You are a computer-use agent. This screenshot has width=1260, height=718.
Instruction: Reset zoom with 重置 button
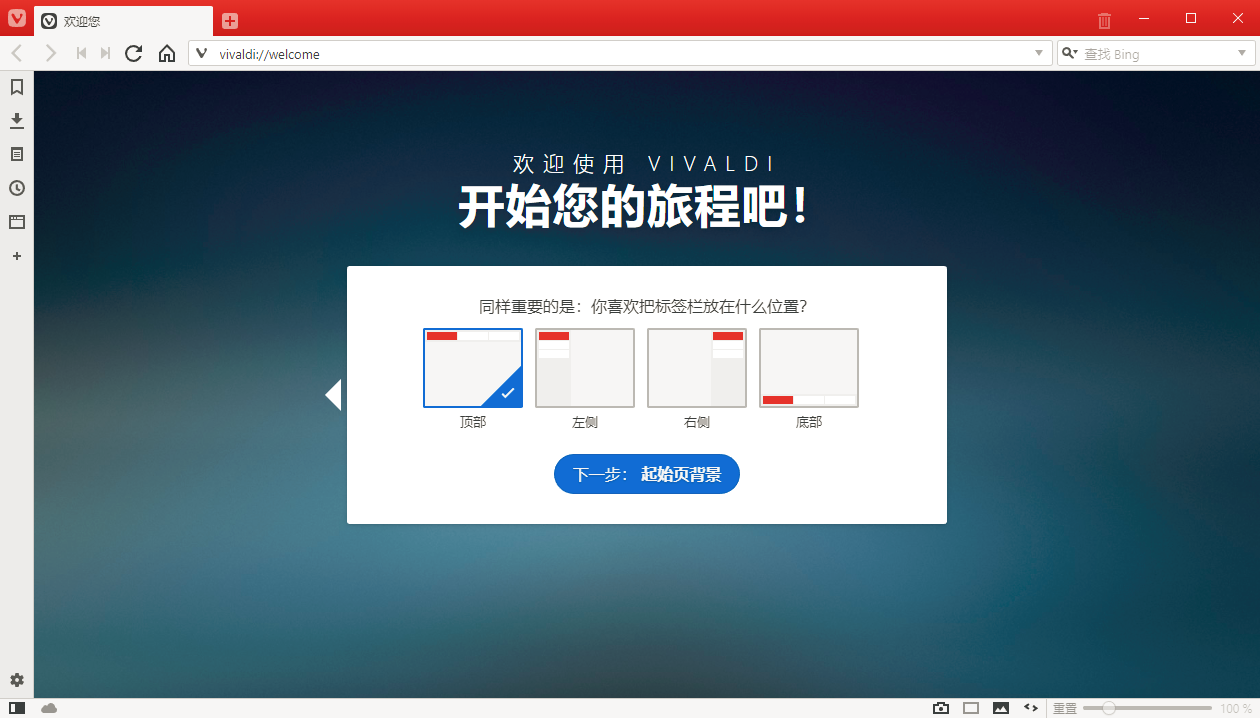click(1065, 708)
